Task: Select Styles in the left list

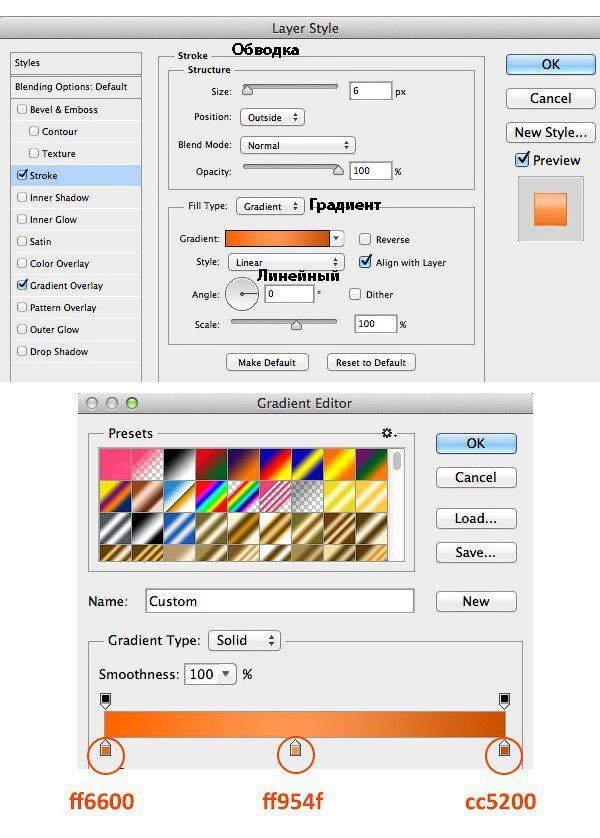Action: click(x=76, y=63)
